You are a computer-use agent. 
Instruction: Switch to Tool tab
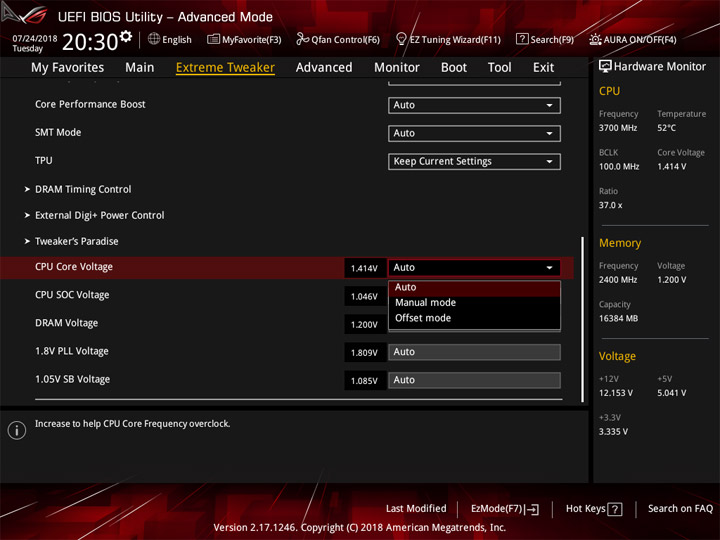pos(500,68)
